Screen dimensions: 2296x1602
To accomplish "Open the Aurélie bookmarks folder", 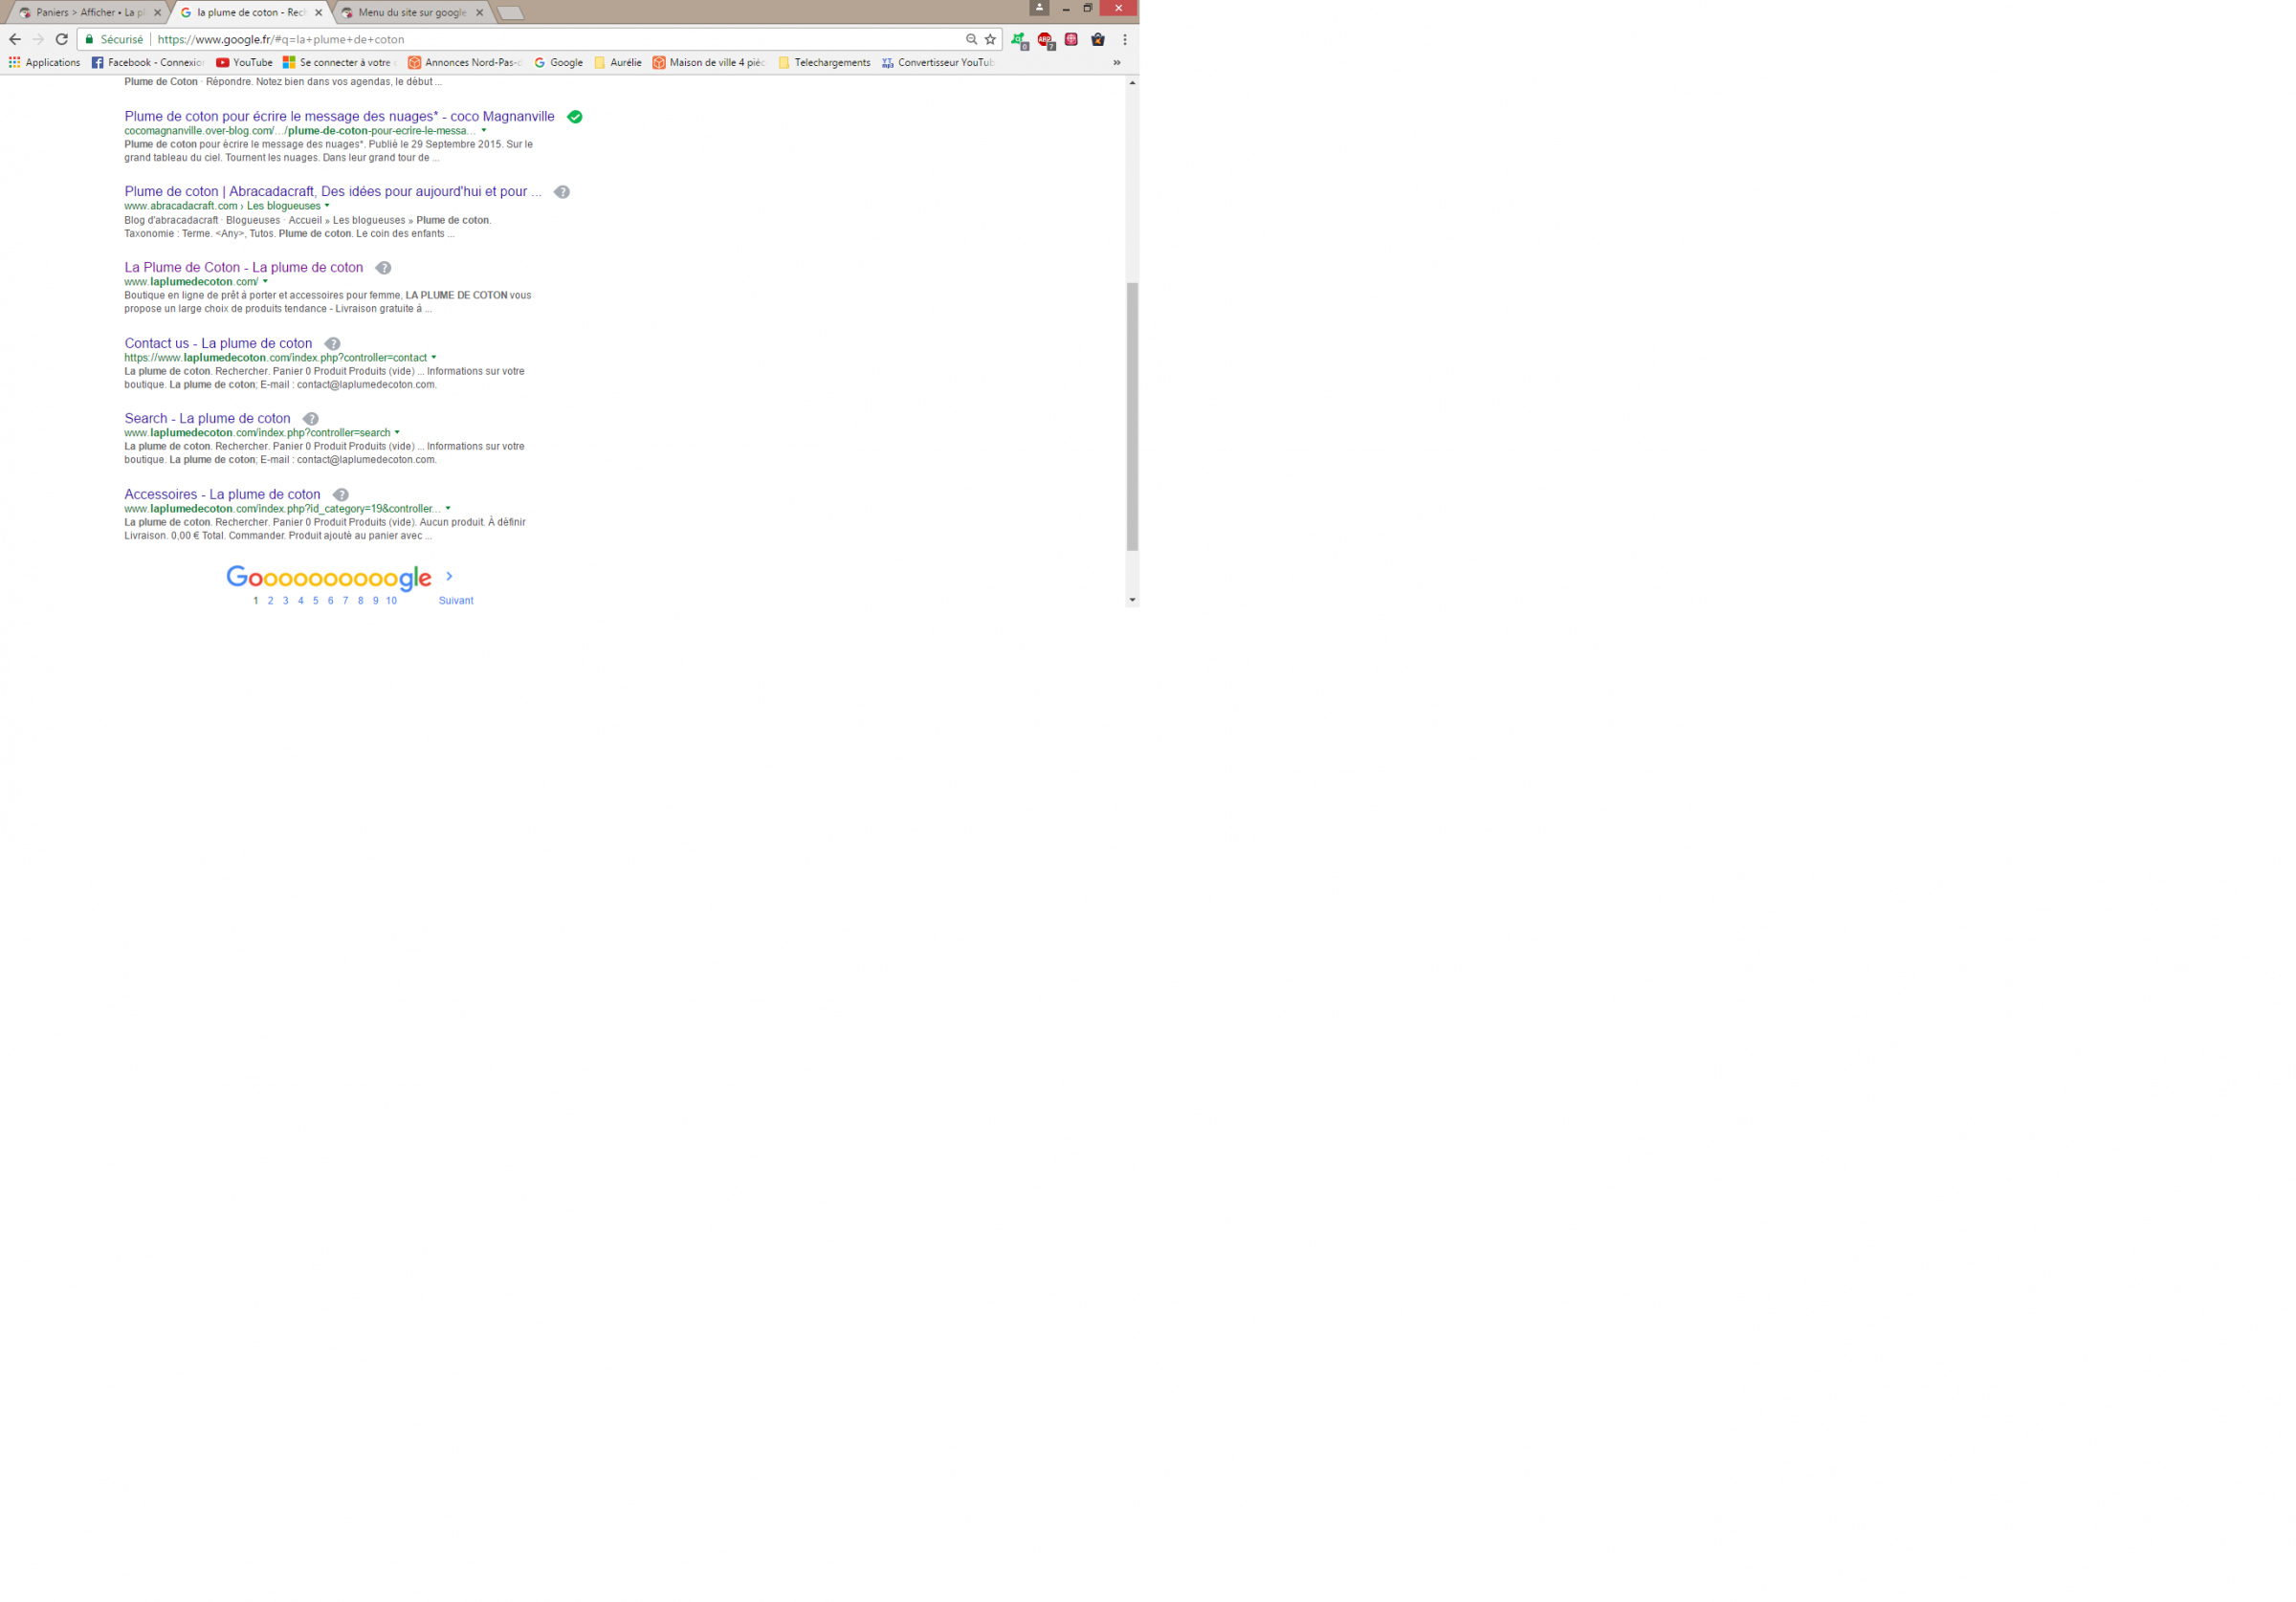I will [x=618, y=63].
